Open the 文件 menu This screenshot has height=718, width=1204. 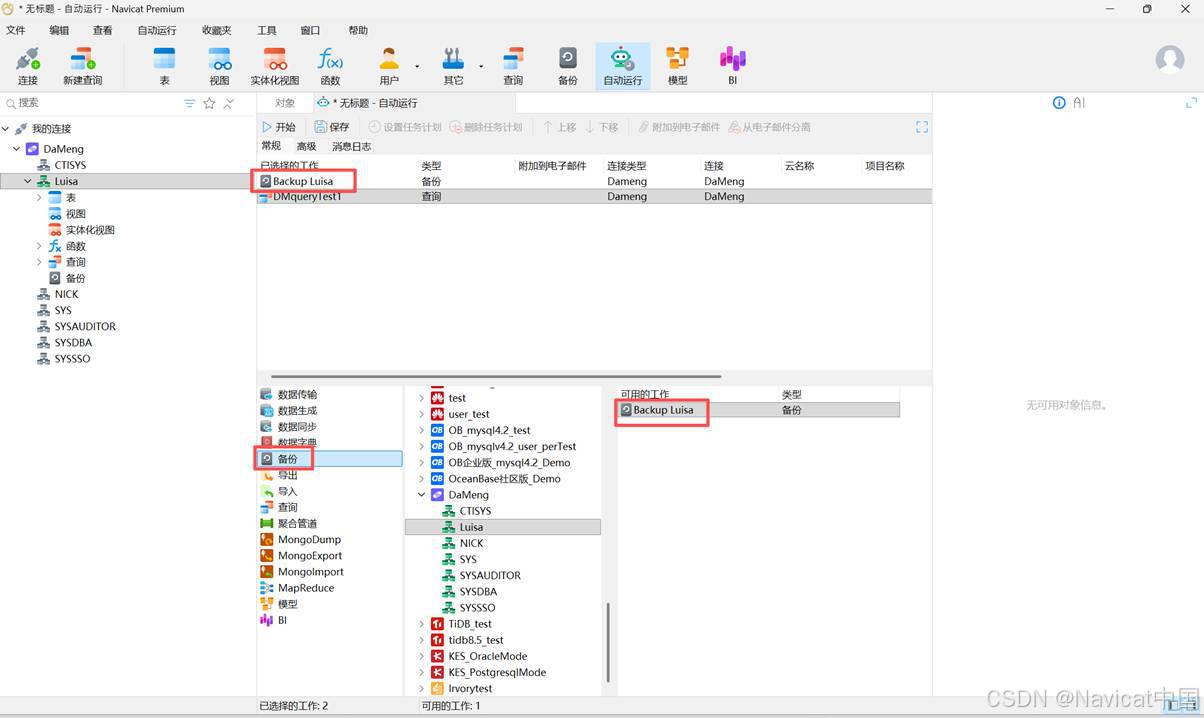pyautogui.click(x=16, y=30)
